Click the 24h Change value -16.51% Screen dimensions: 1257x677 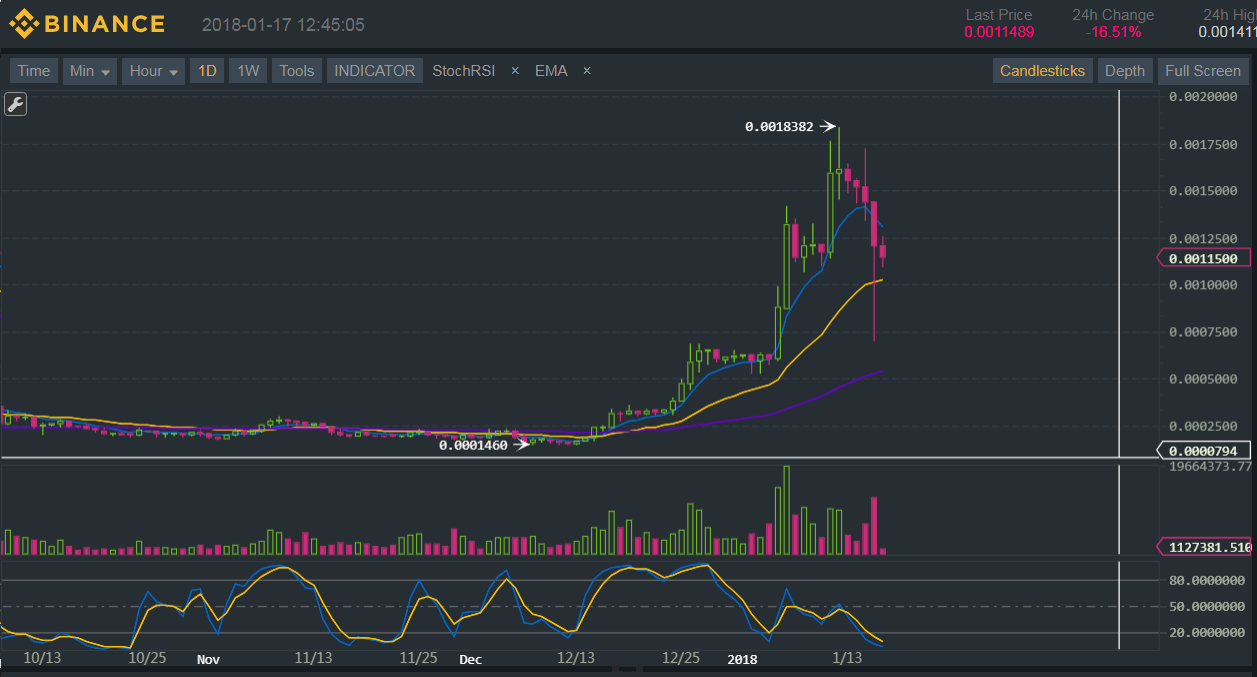click(1113, 32)
